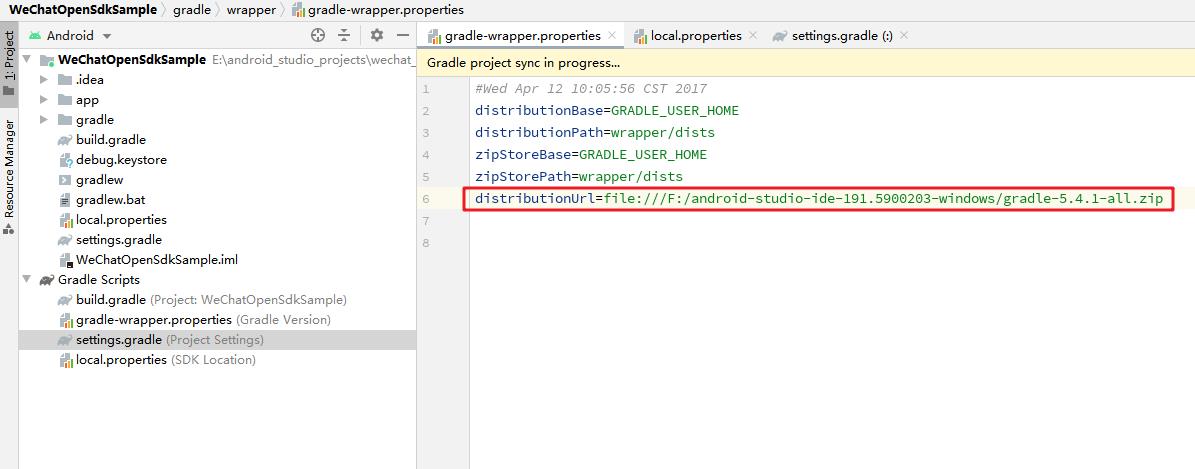Open the Android view dropdown

(x=107, y=36)
